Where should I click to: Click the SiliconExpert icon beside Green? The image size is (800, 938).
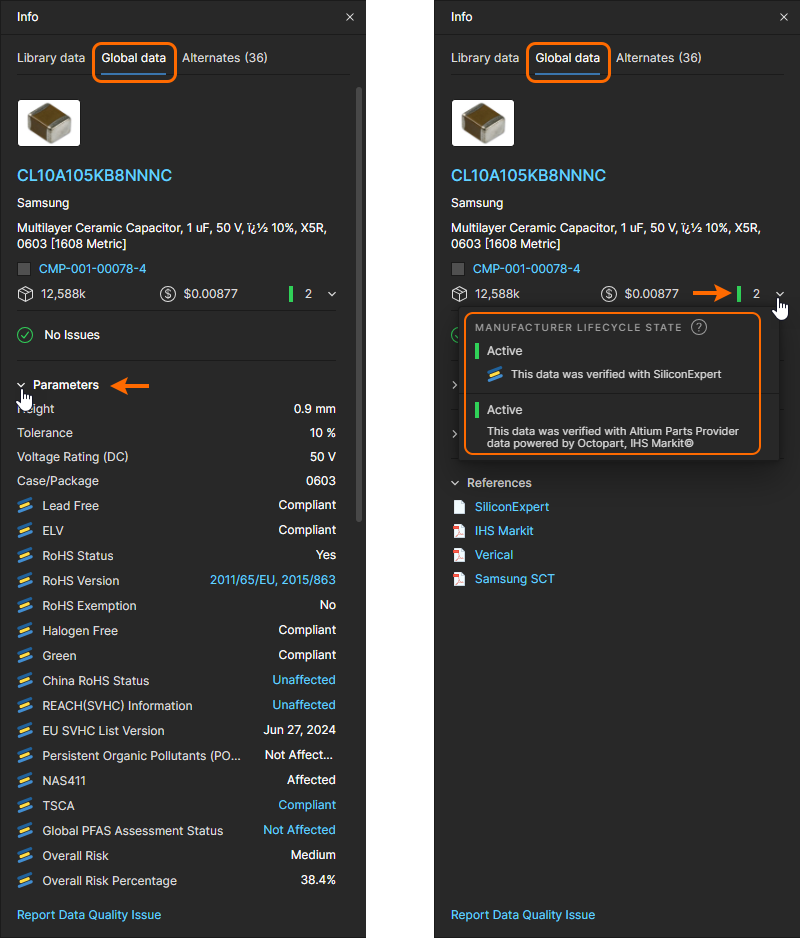click(x=25, y=656)
